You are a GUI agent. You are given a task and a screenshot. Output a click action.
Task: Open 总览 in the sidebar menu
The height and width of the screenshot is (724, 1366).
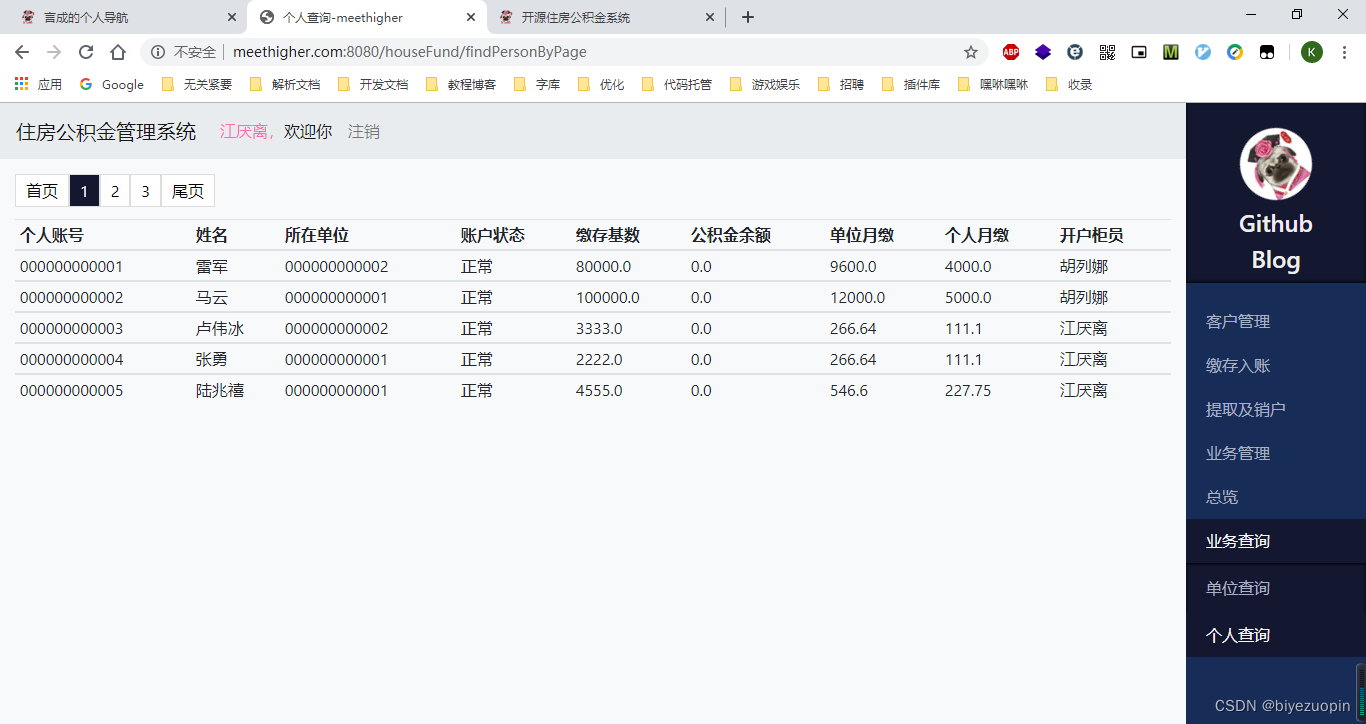pos(1222,498)
